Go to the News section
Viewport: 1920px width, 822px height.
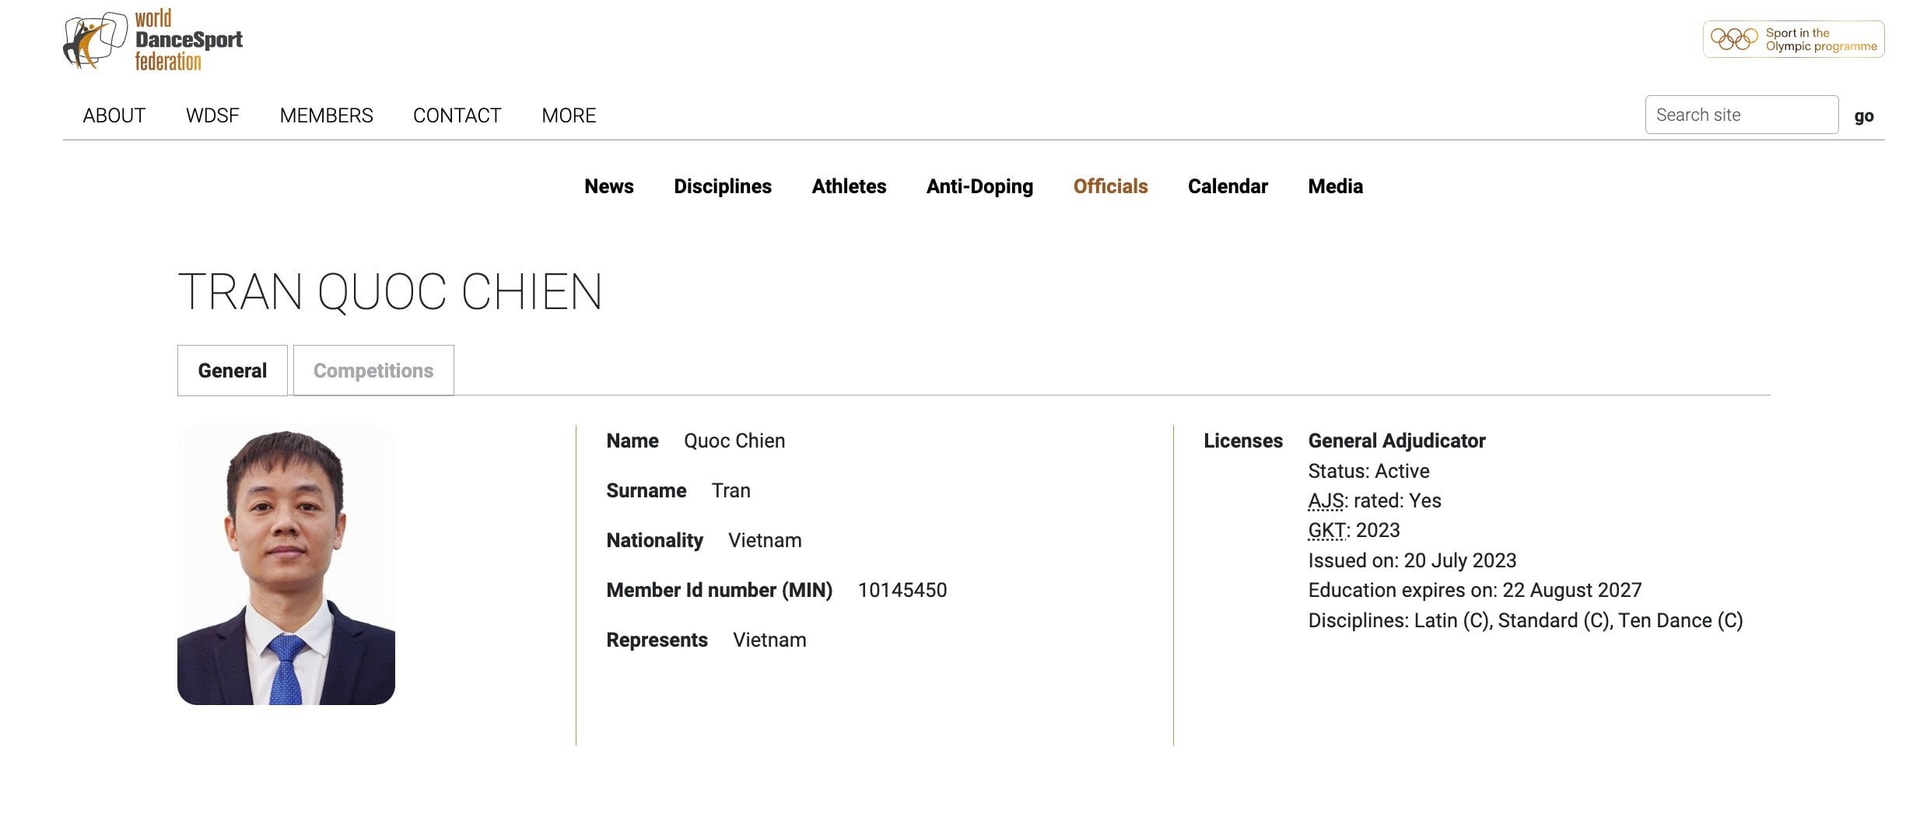[609, 186]
